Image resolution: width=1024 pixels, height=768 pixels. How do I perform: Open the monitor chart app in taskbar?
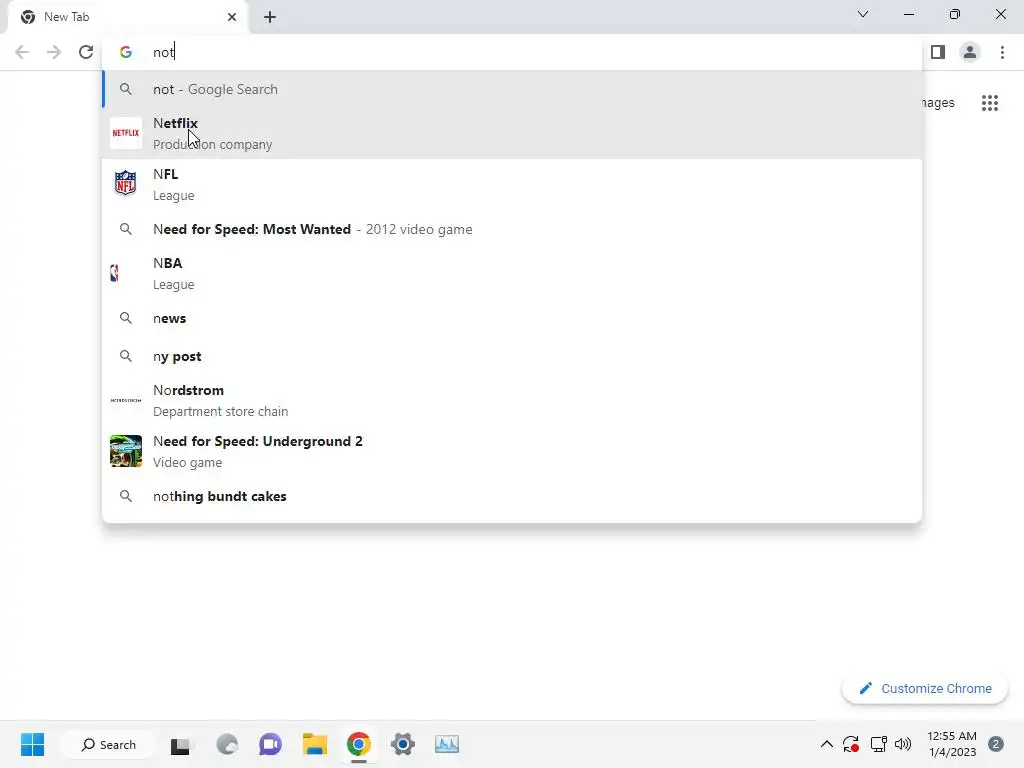(x=447, y=744)
